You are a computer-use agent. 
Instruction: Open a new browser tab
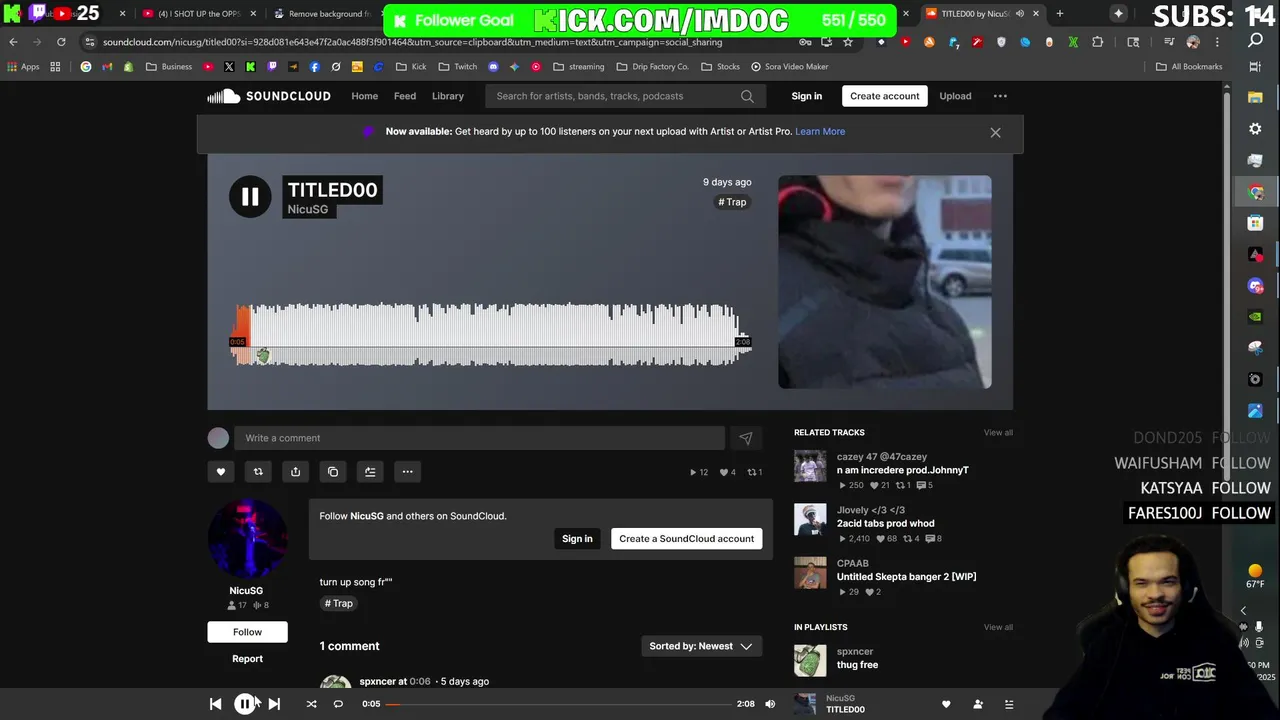(x=1059, y=14)
